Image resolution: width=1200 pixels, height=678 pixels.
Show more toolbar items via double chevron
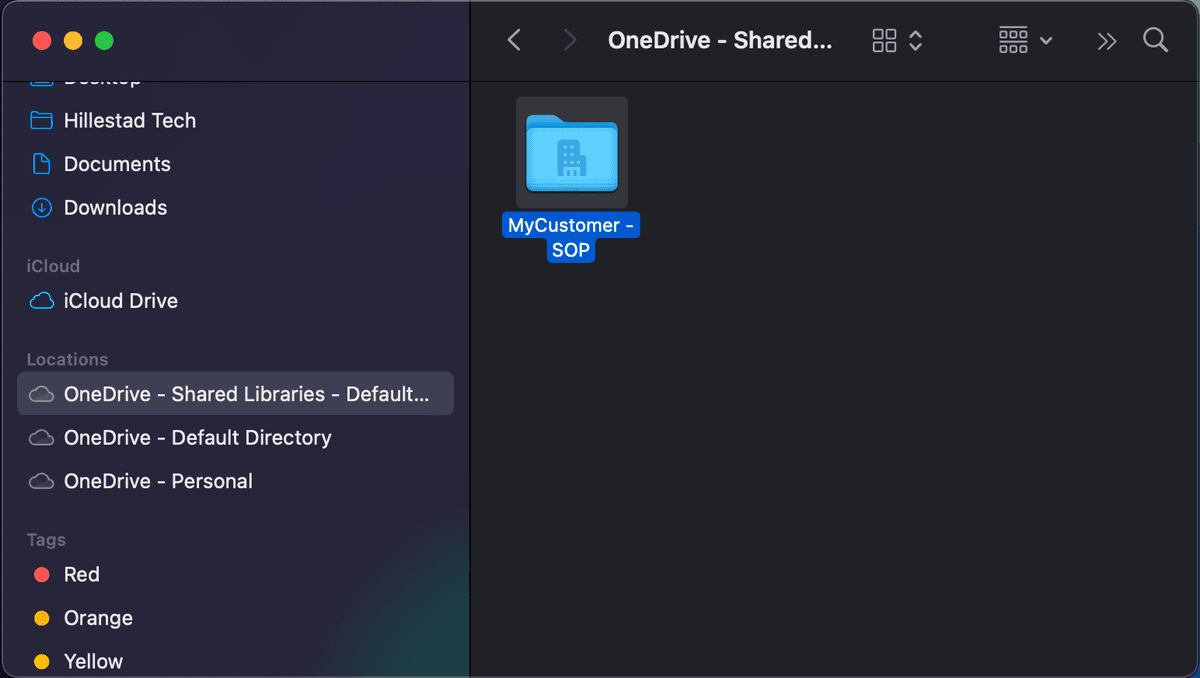click(1106, 41)
